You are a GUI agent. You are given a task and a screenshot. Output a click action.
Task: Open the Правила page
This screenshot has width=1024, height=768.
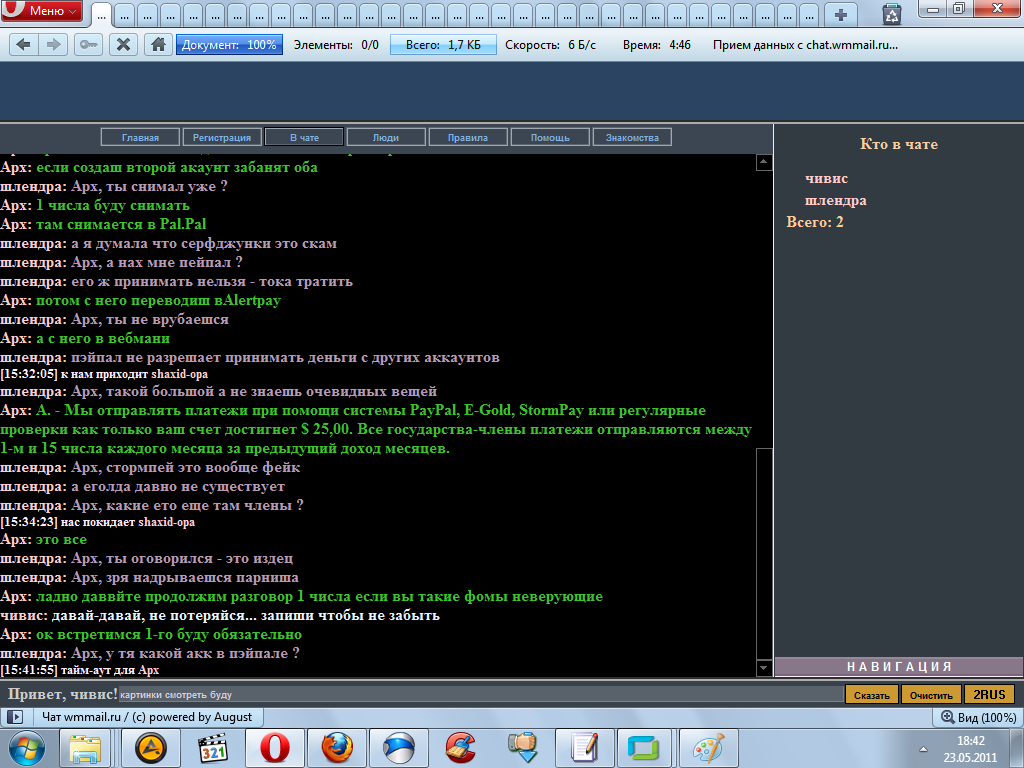pos(468,137)
